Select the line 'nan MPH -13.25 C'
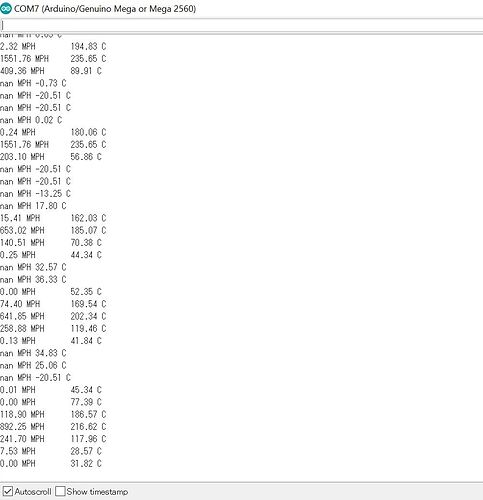This screenshot has width=483, height=500. pyautogui.click(x=35, y=194)
